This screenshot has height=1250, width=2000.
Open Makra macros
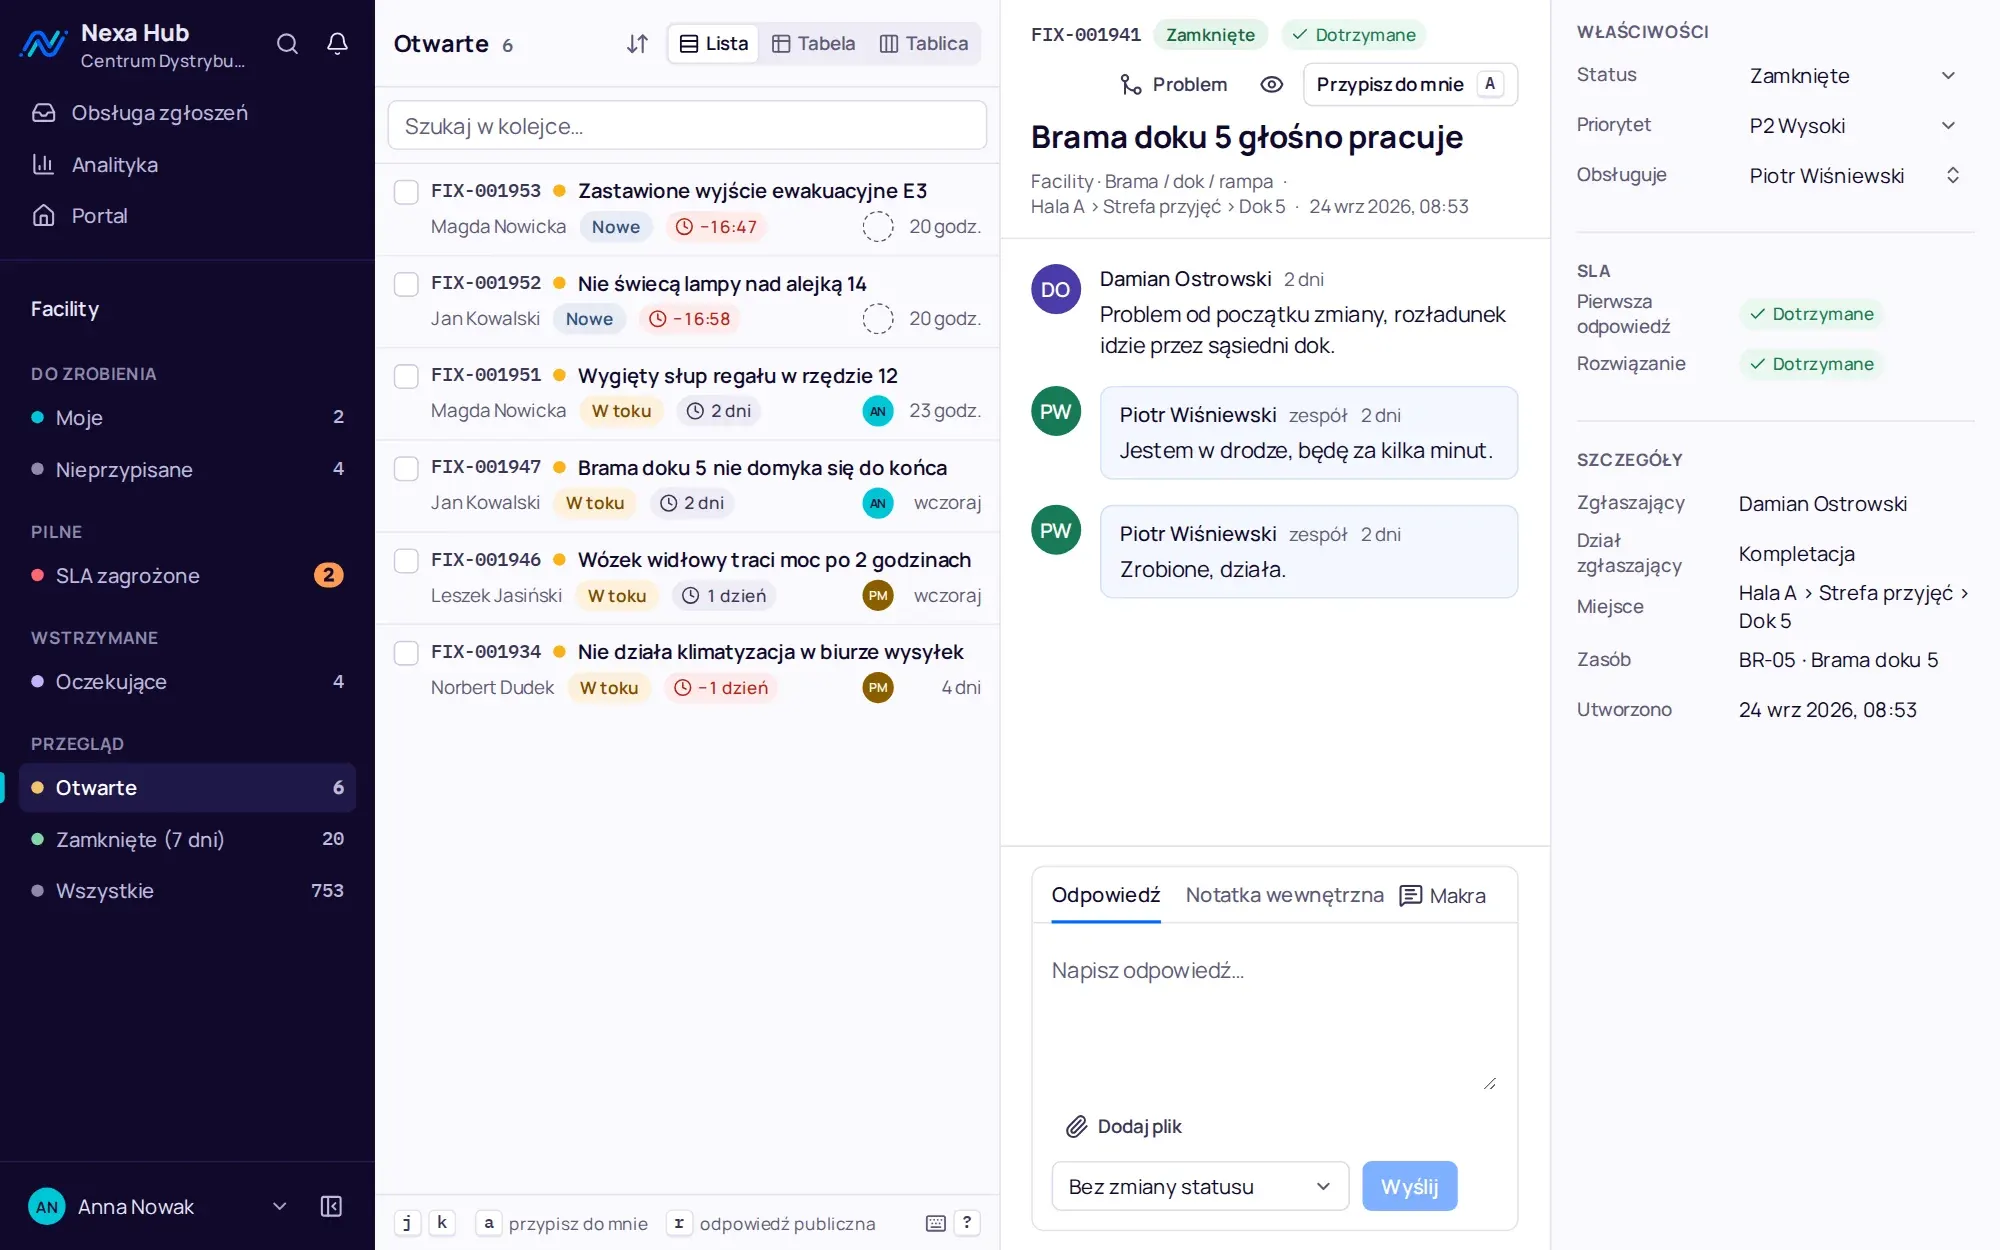1442,896
